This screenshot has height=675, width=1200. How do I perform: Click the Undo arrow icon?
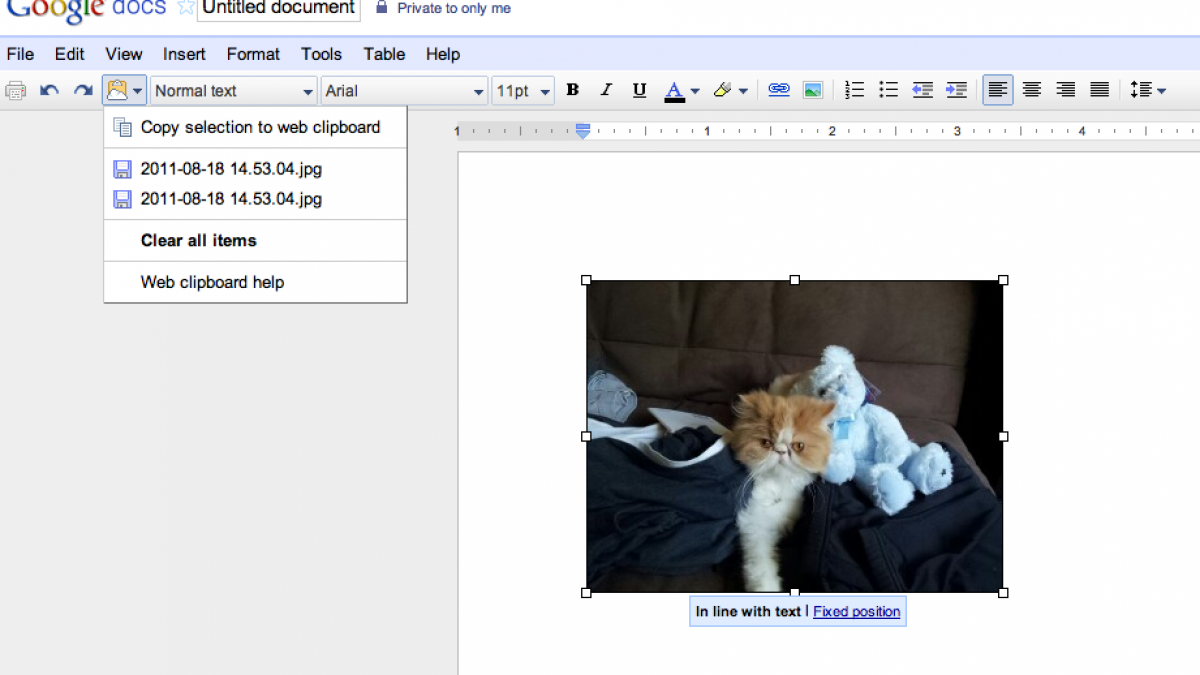(x=49, y=91)
